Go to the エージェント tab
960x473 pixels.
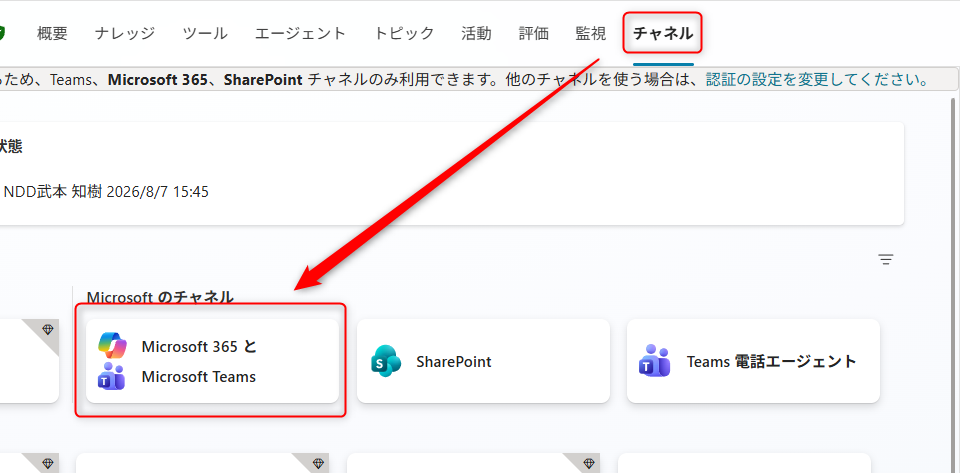coord(301,34)
